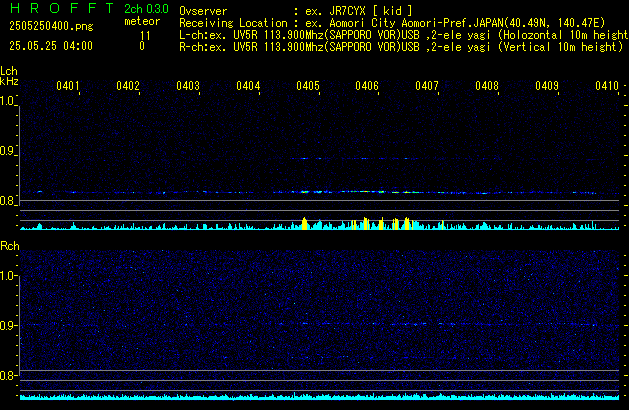The width and height of the screenshot is (629, 410).
Task: Click the 0409 time marker
Action: click(x=547, y=86)
